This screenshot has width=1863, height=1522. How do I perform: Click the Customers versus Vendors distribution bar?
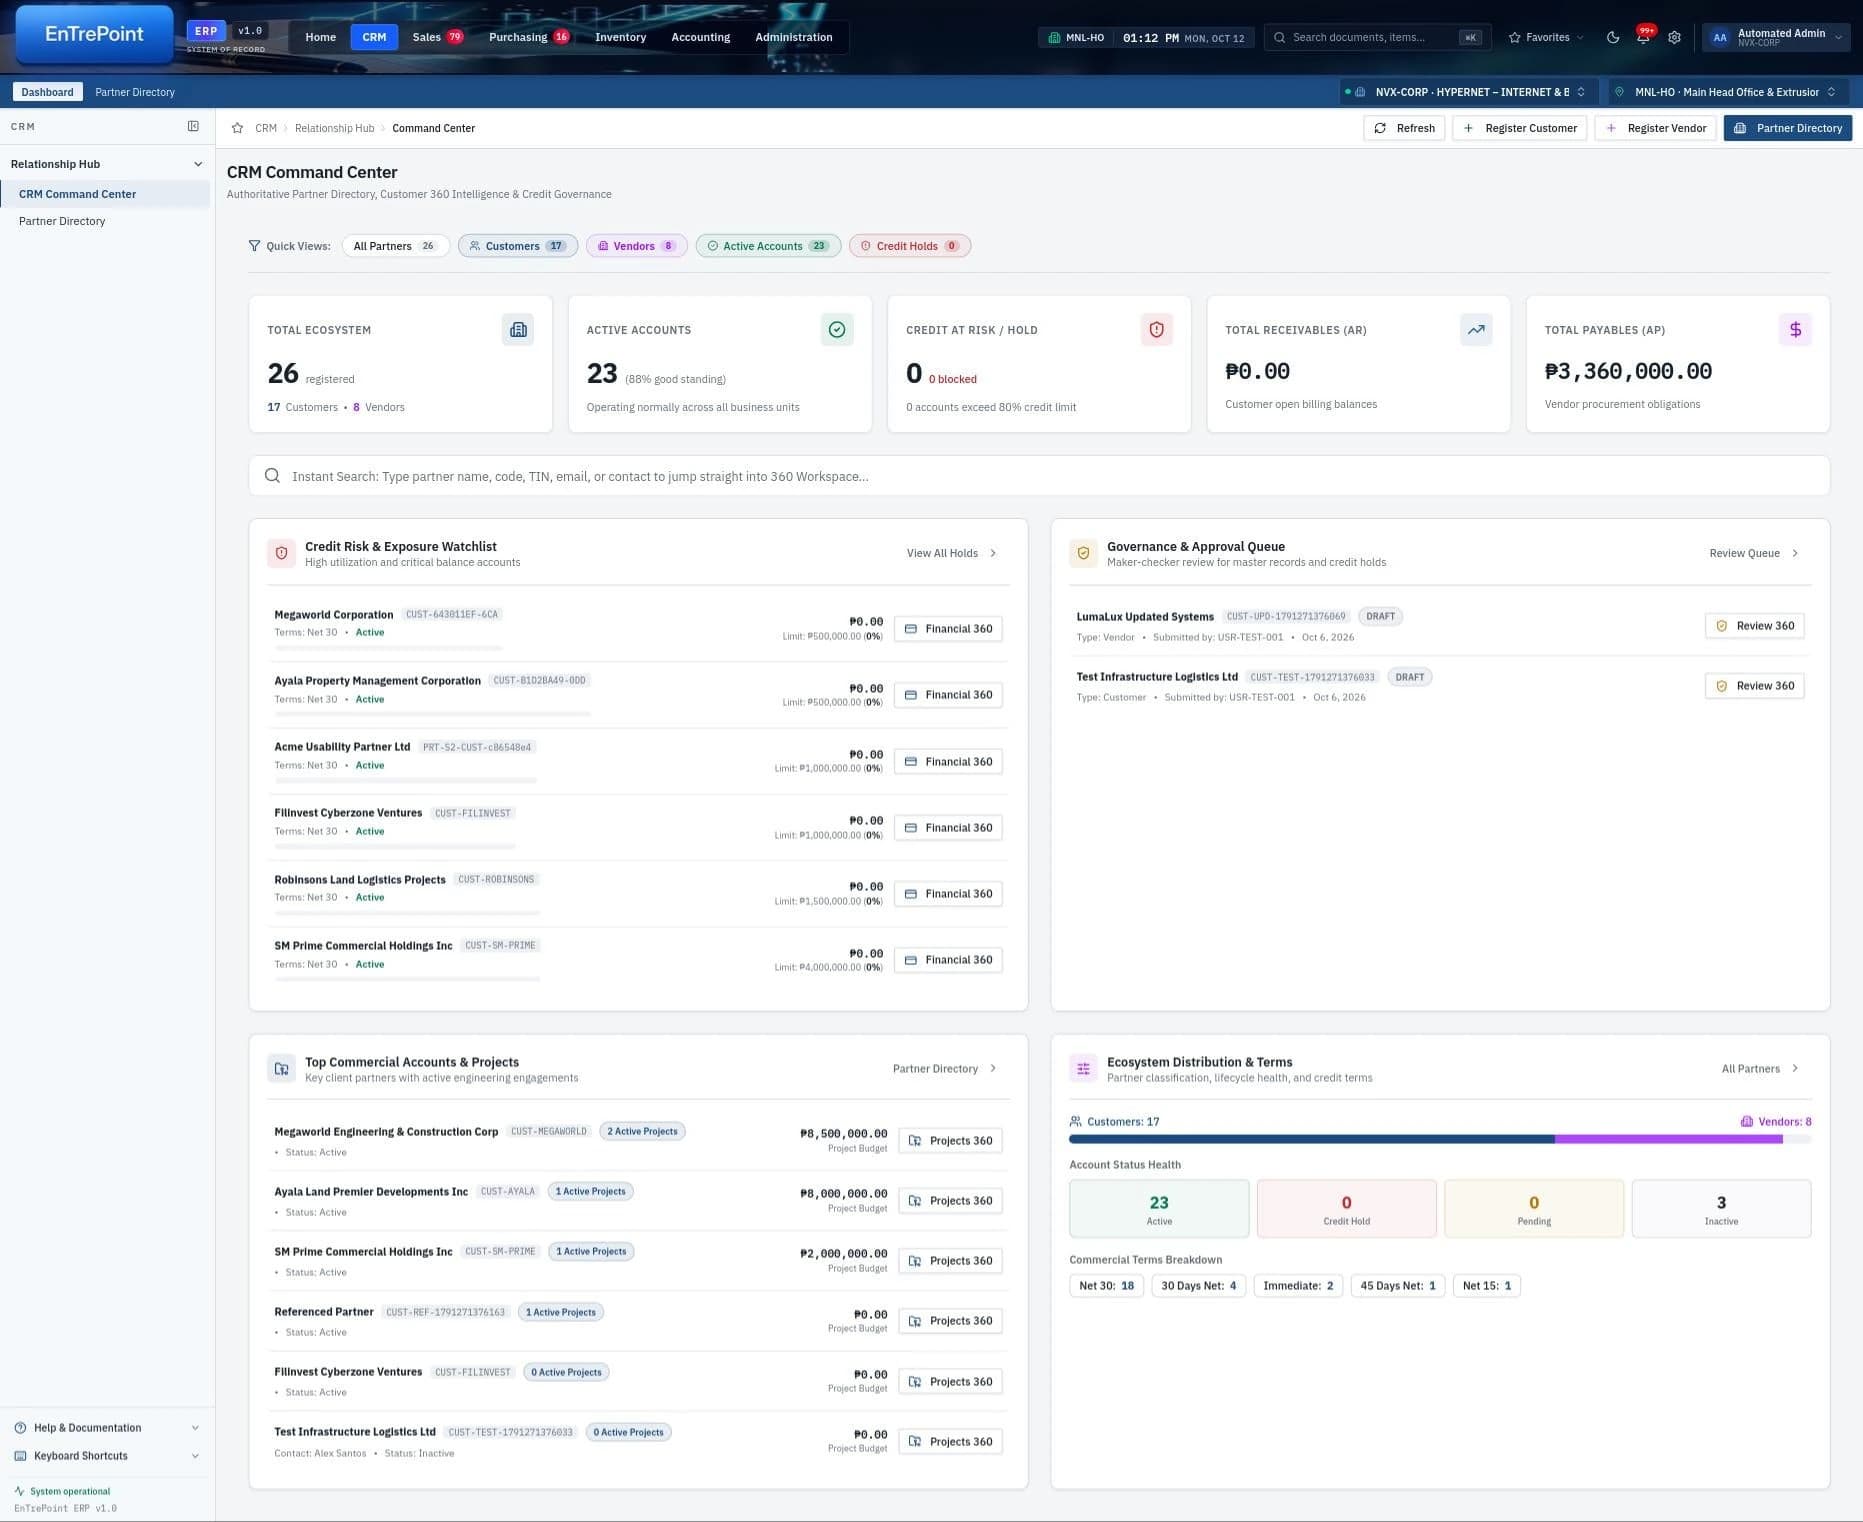1440,1139
